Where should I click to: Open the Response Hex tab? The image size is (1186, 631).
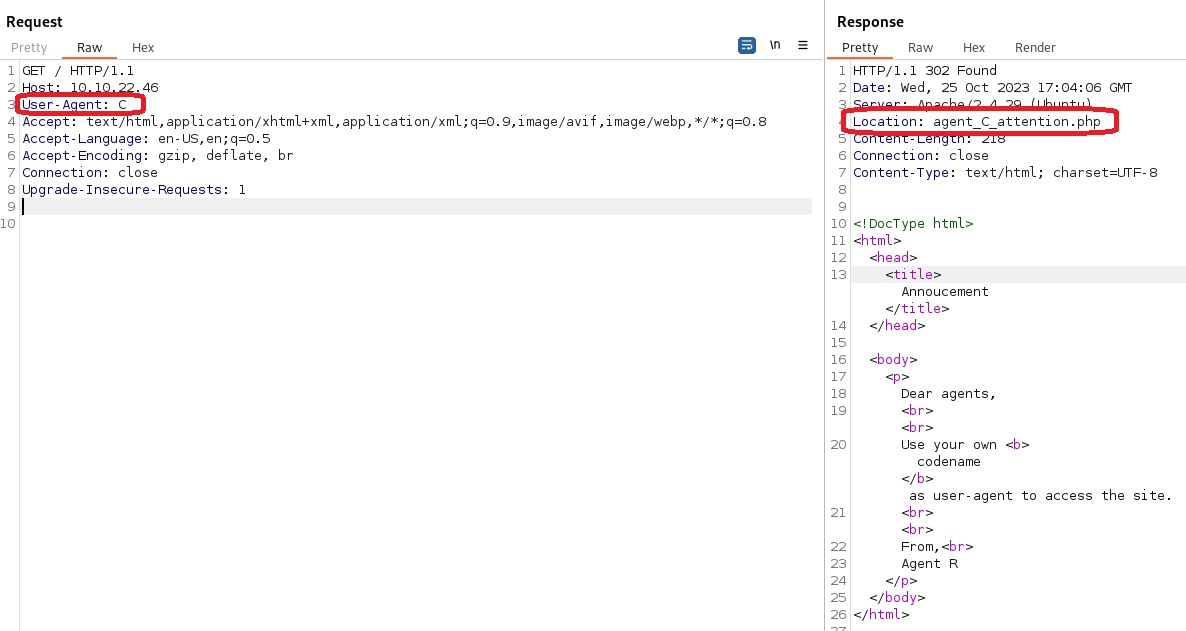973,48
